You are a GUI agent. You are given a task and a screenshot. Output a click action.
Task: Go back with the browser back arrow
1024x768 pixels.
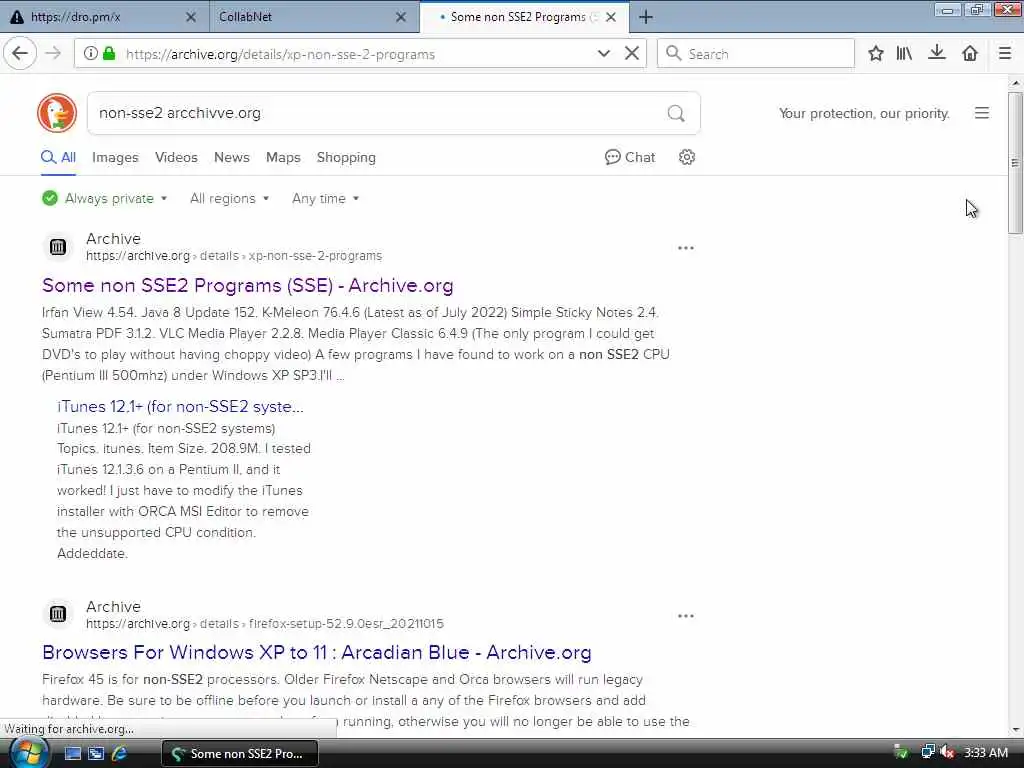pos(20,54)
